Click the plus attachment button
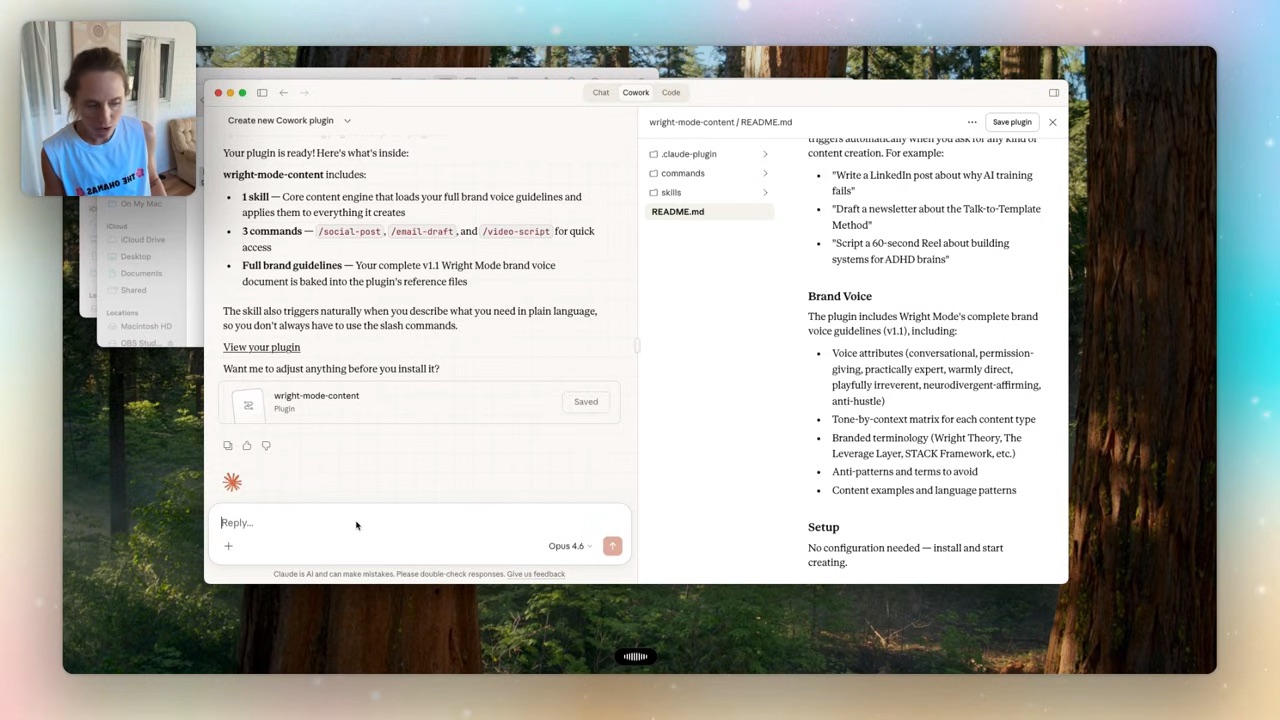Viewport: 1280px width, 720px height. 228,546
